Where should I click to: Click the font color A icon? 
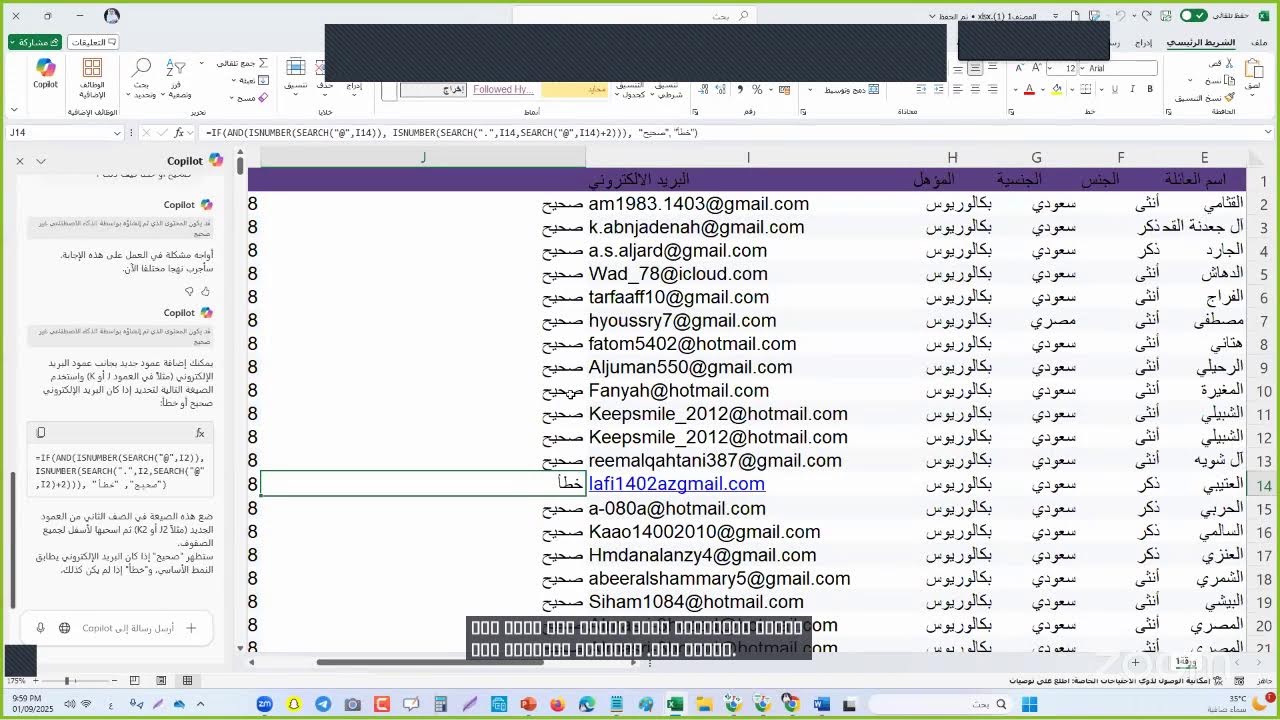tap(1029, 89)
